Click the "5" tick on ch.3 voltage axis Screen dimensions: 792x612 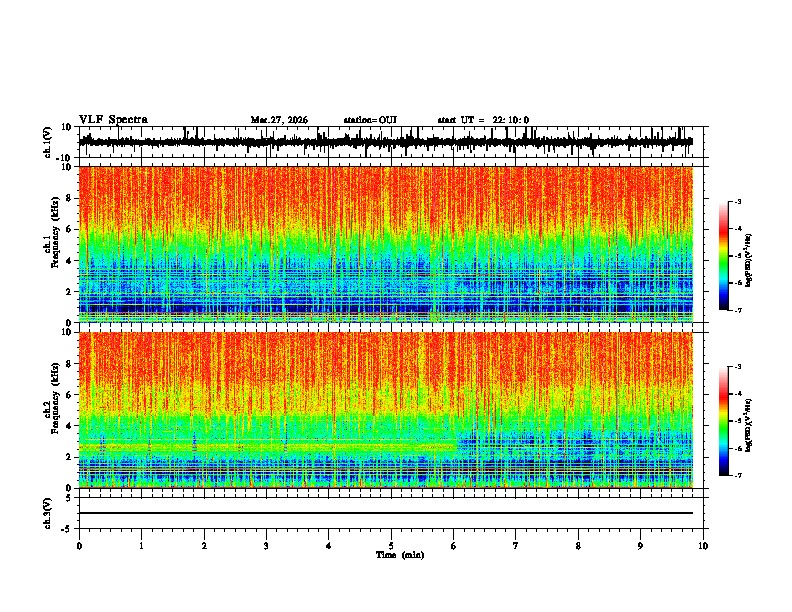tap(69, 498)
